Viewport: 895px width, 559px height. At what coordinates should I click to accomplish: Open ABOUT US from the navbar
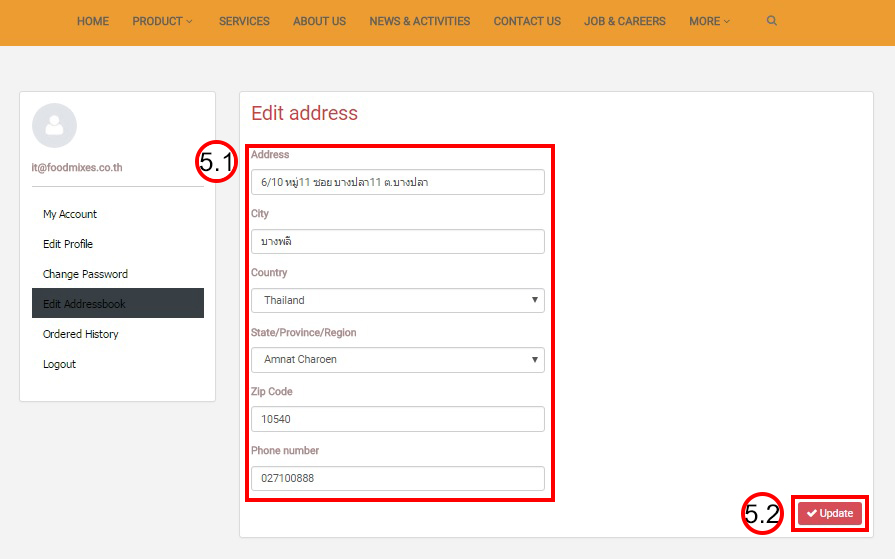pos(320,21)
